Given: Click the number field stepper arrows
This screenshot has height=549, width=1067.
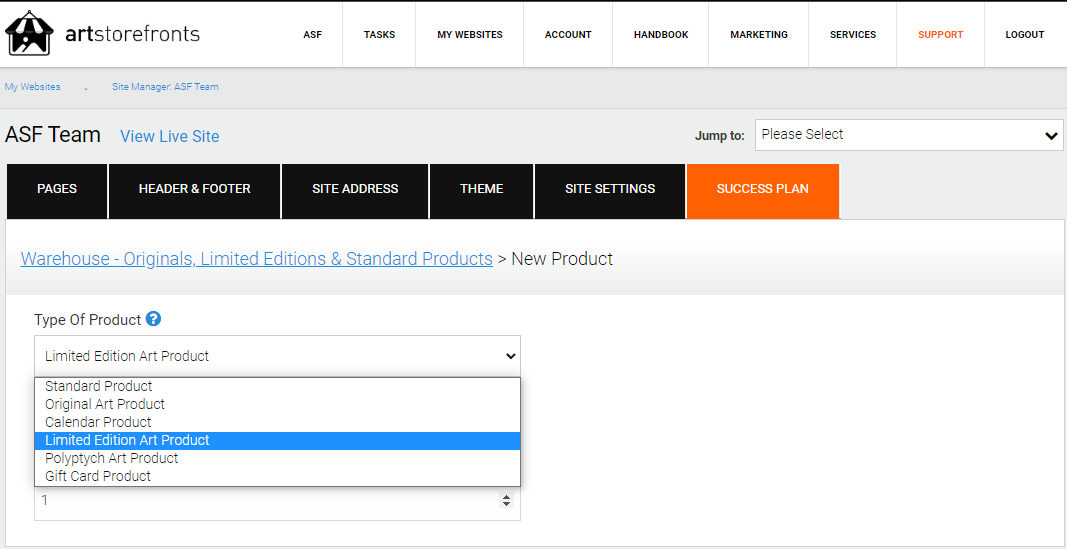Looking at the screenshot, I should 506,501.
